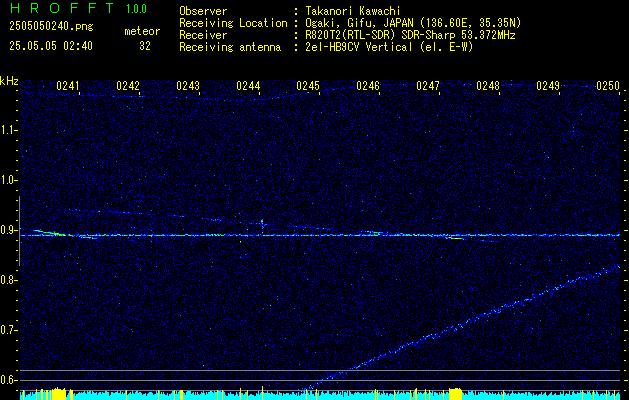
Task: Click the 0244 time marker
Action: click(248, 86)
